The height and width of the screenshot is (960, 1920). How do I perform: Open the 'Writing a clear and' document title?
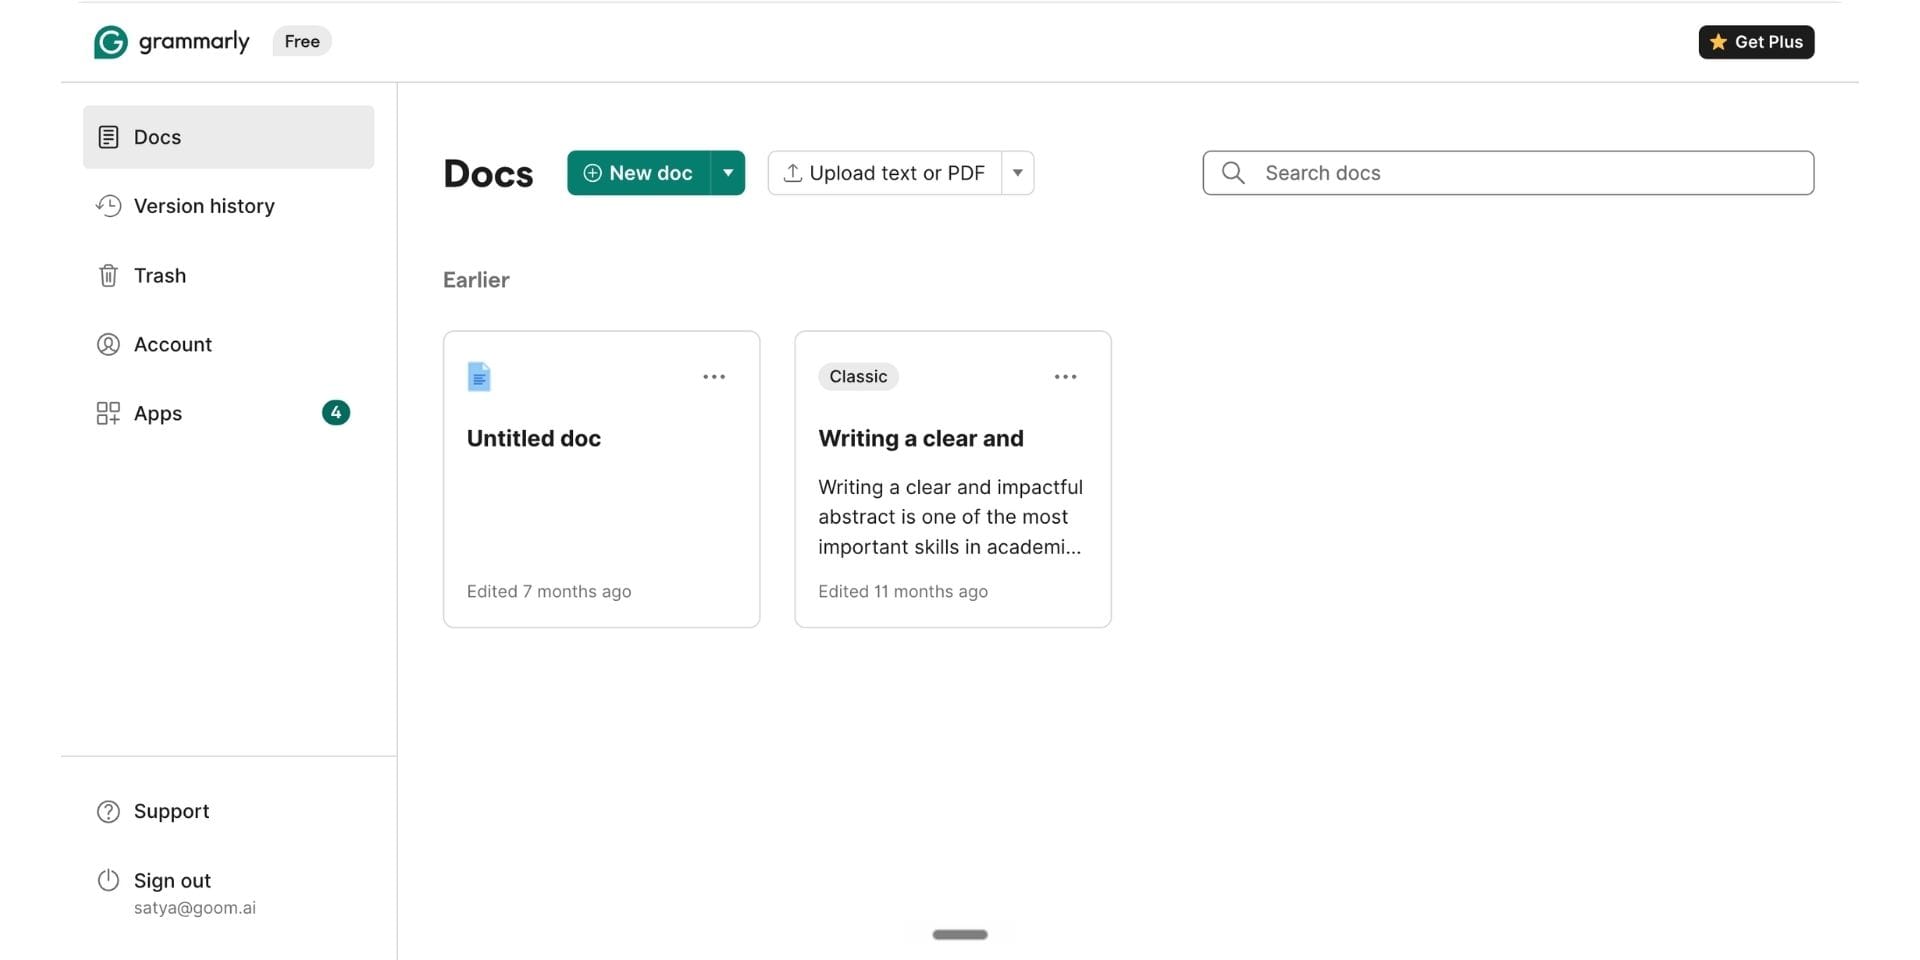[x=921, y=438]
